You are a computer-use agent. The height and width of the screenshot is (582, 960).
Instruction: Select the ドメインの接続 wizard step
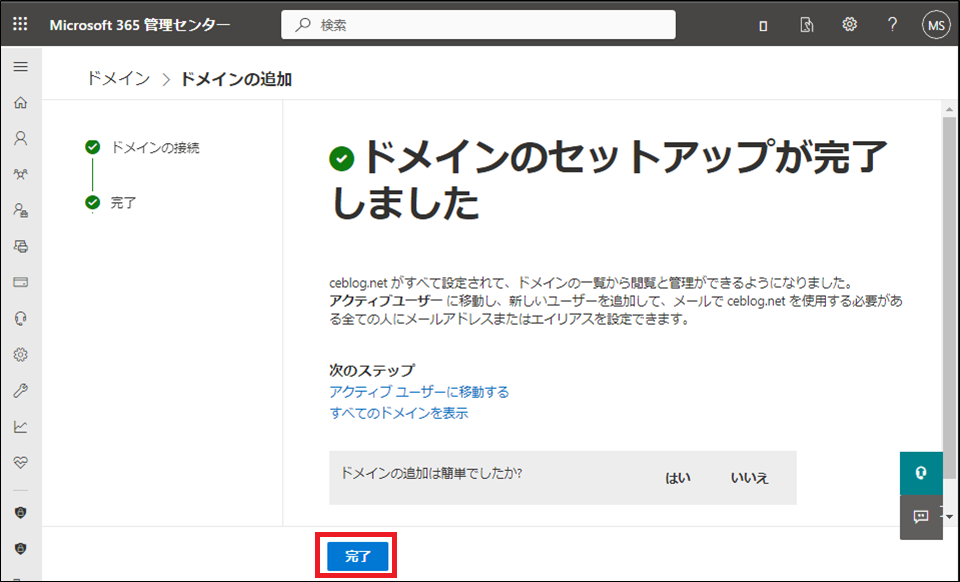155,147
